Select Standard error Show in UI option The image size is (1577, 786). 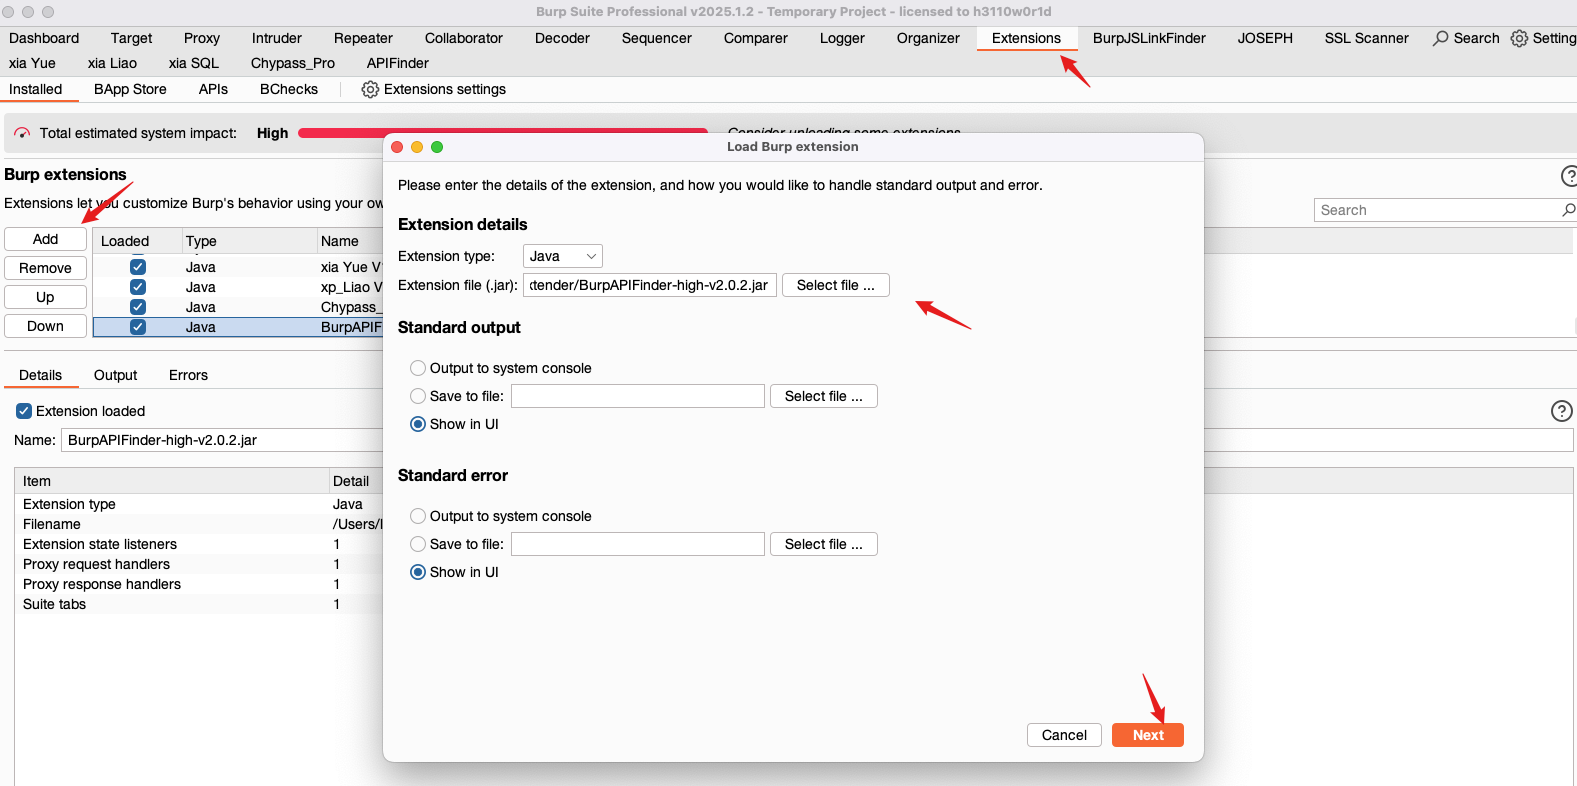[418, 572]
